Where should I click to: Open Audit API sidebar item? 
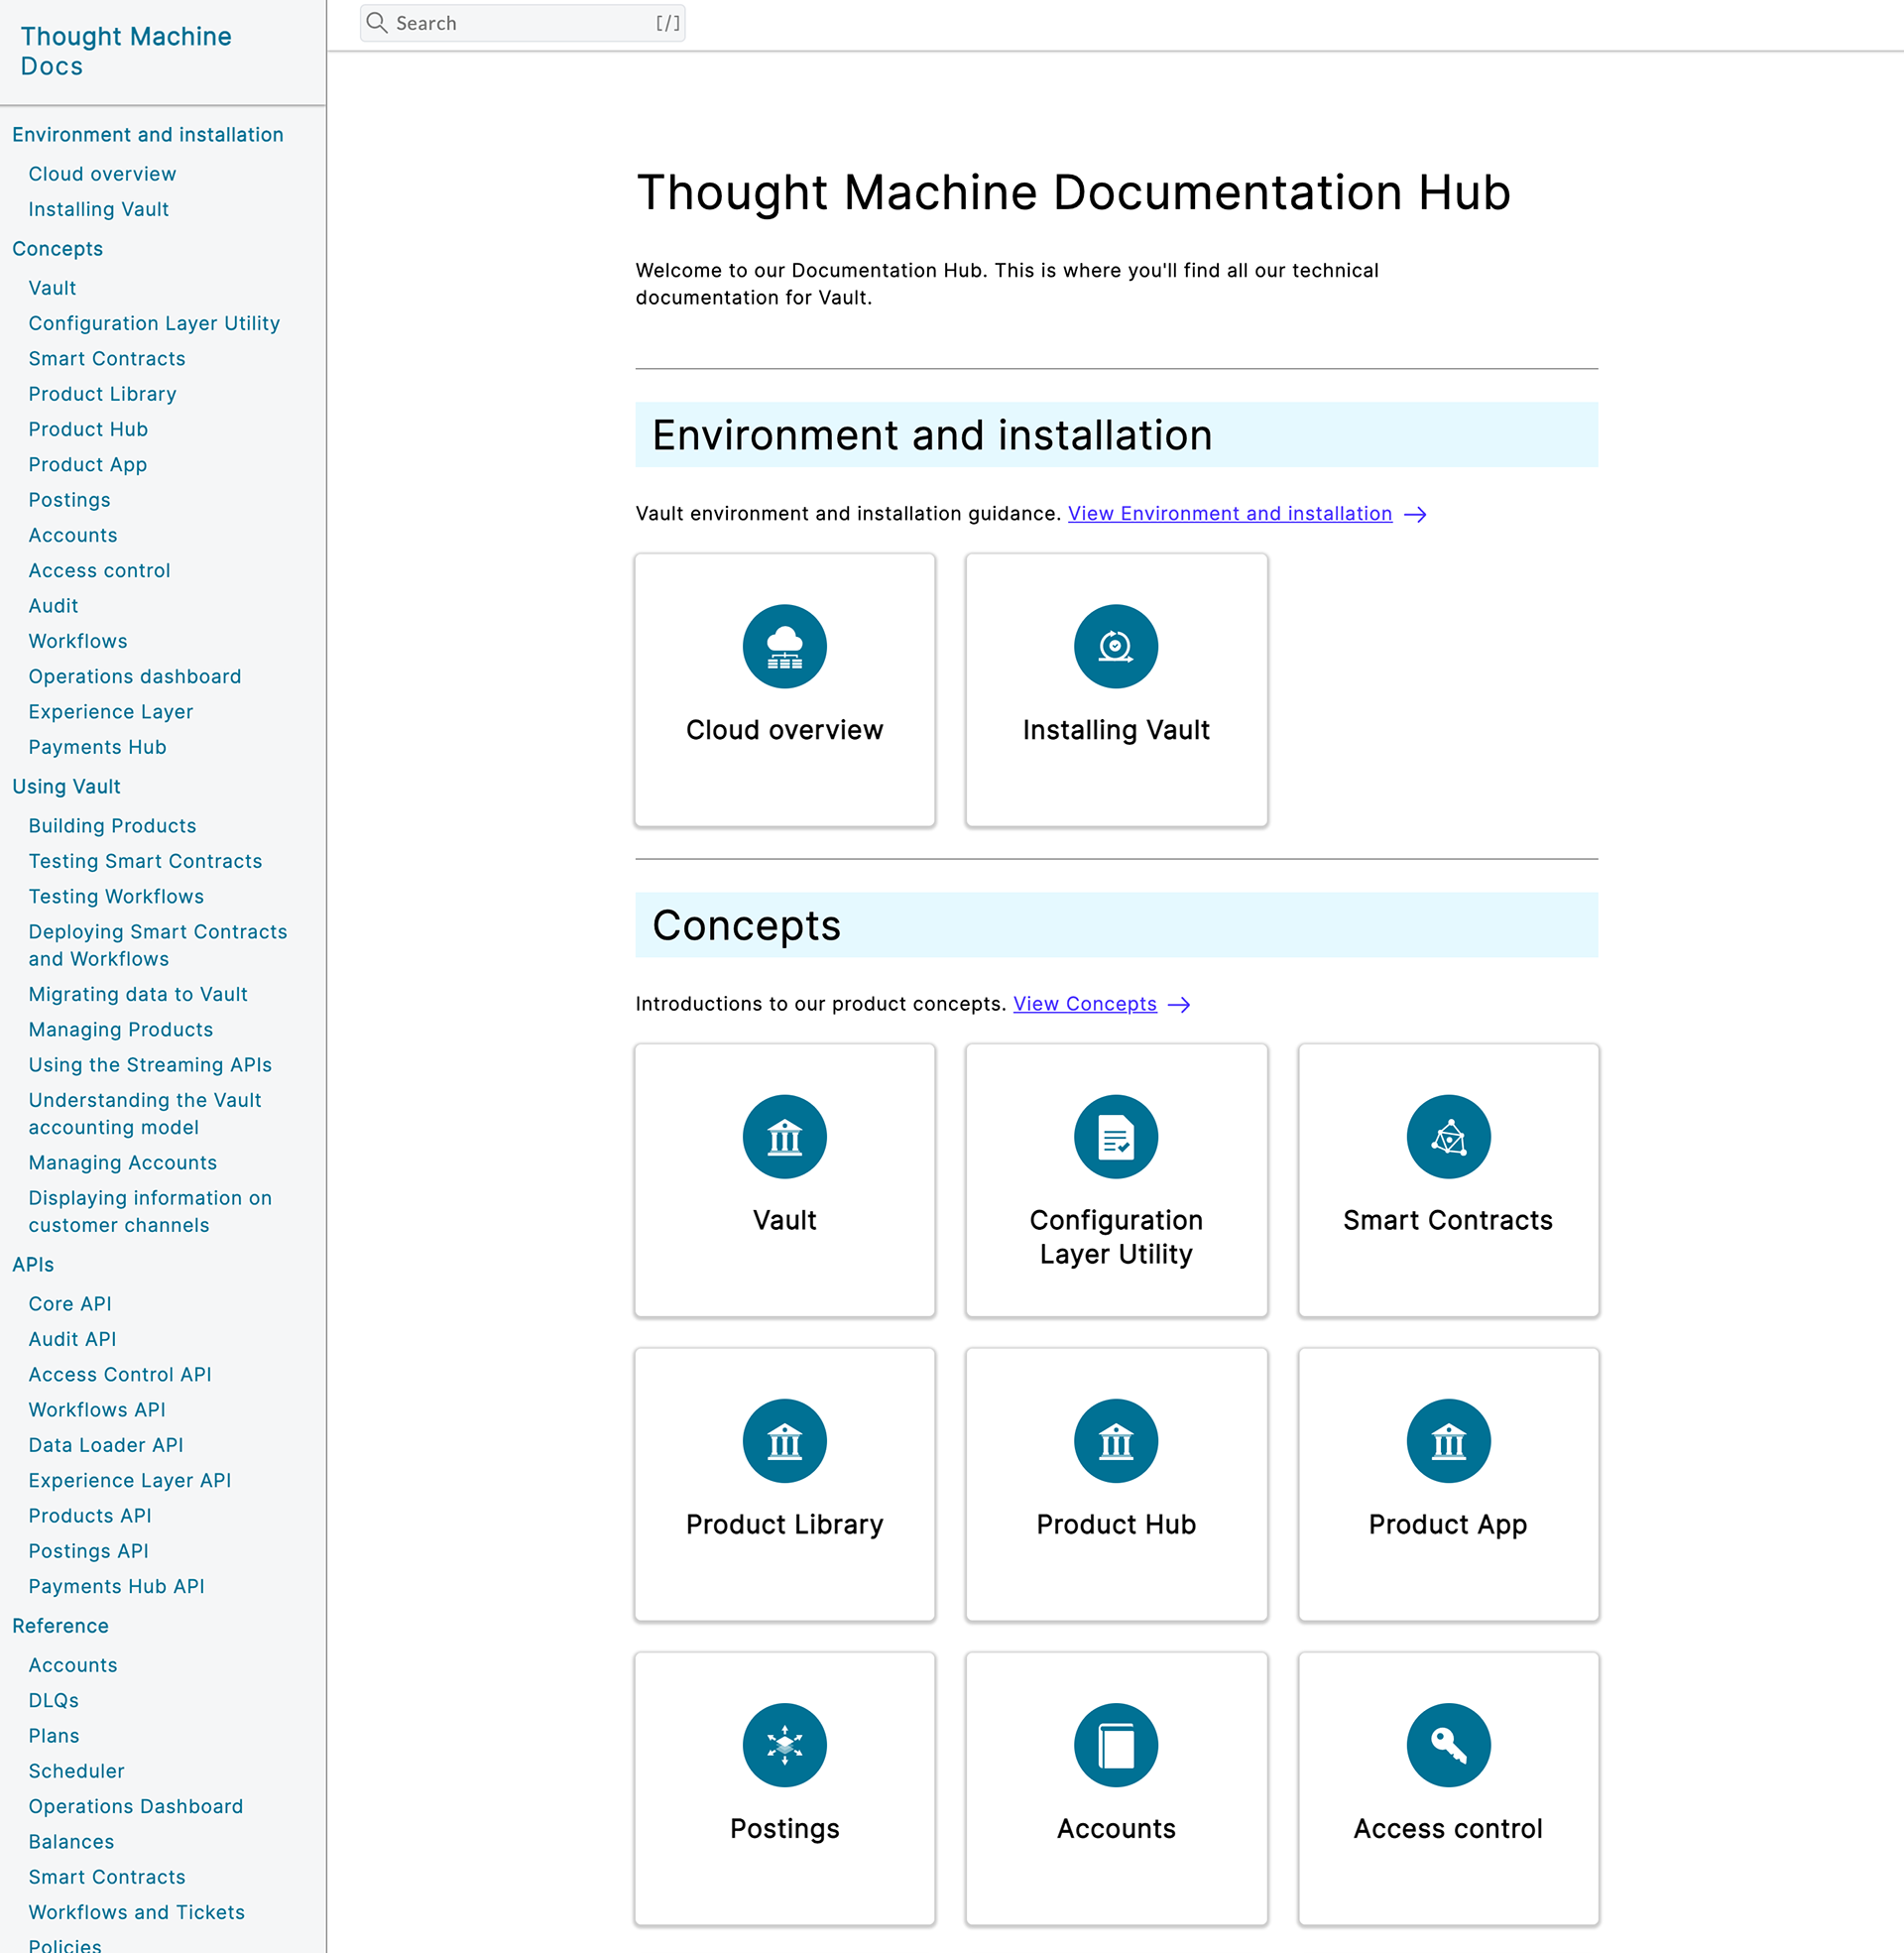tap(72, 1339)
